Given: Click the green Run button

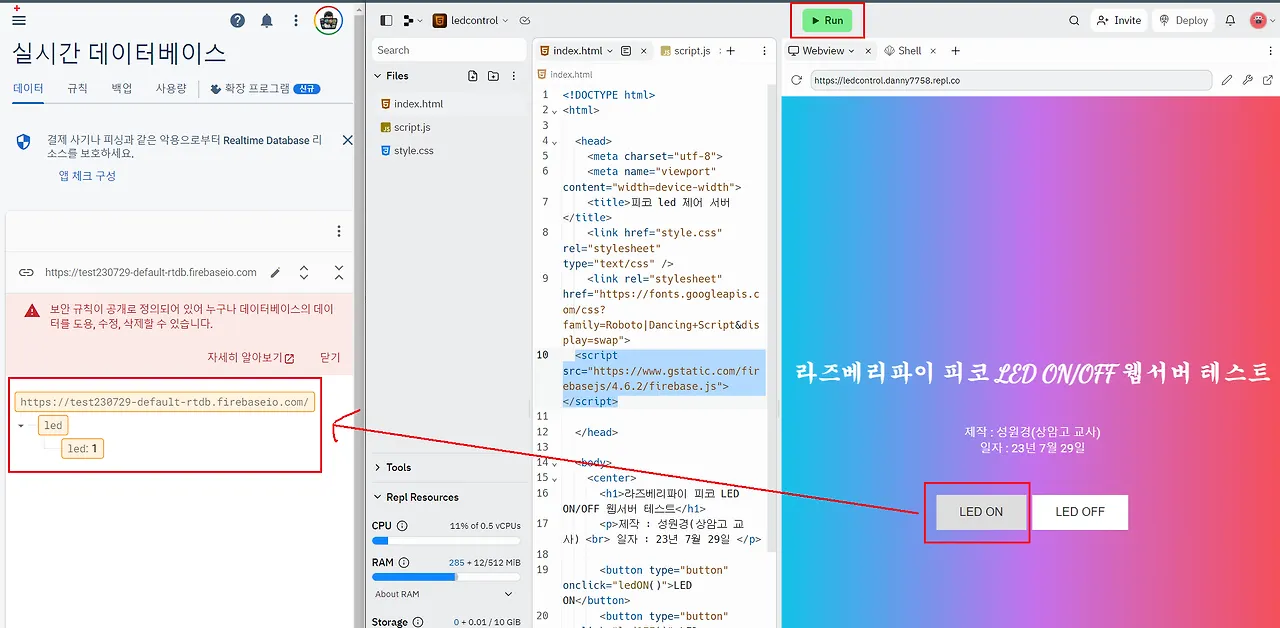Looking at the screenshot, I should pos(827,20).
